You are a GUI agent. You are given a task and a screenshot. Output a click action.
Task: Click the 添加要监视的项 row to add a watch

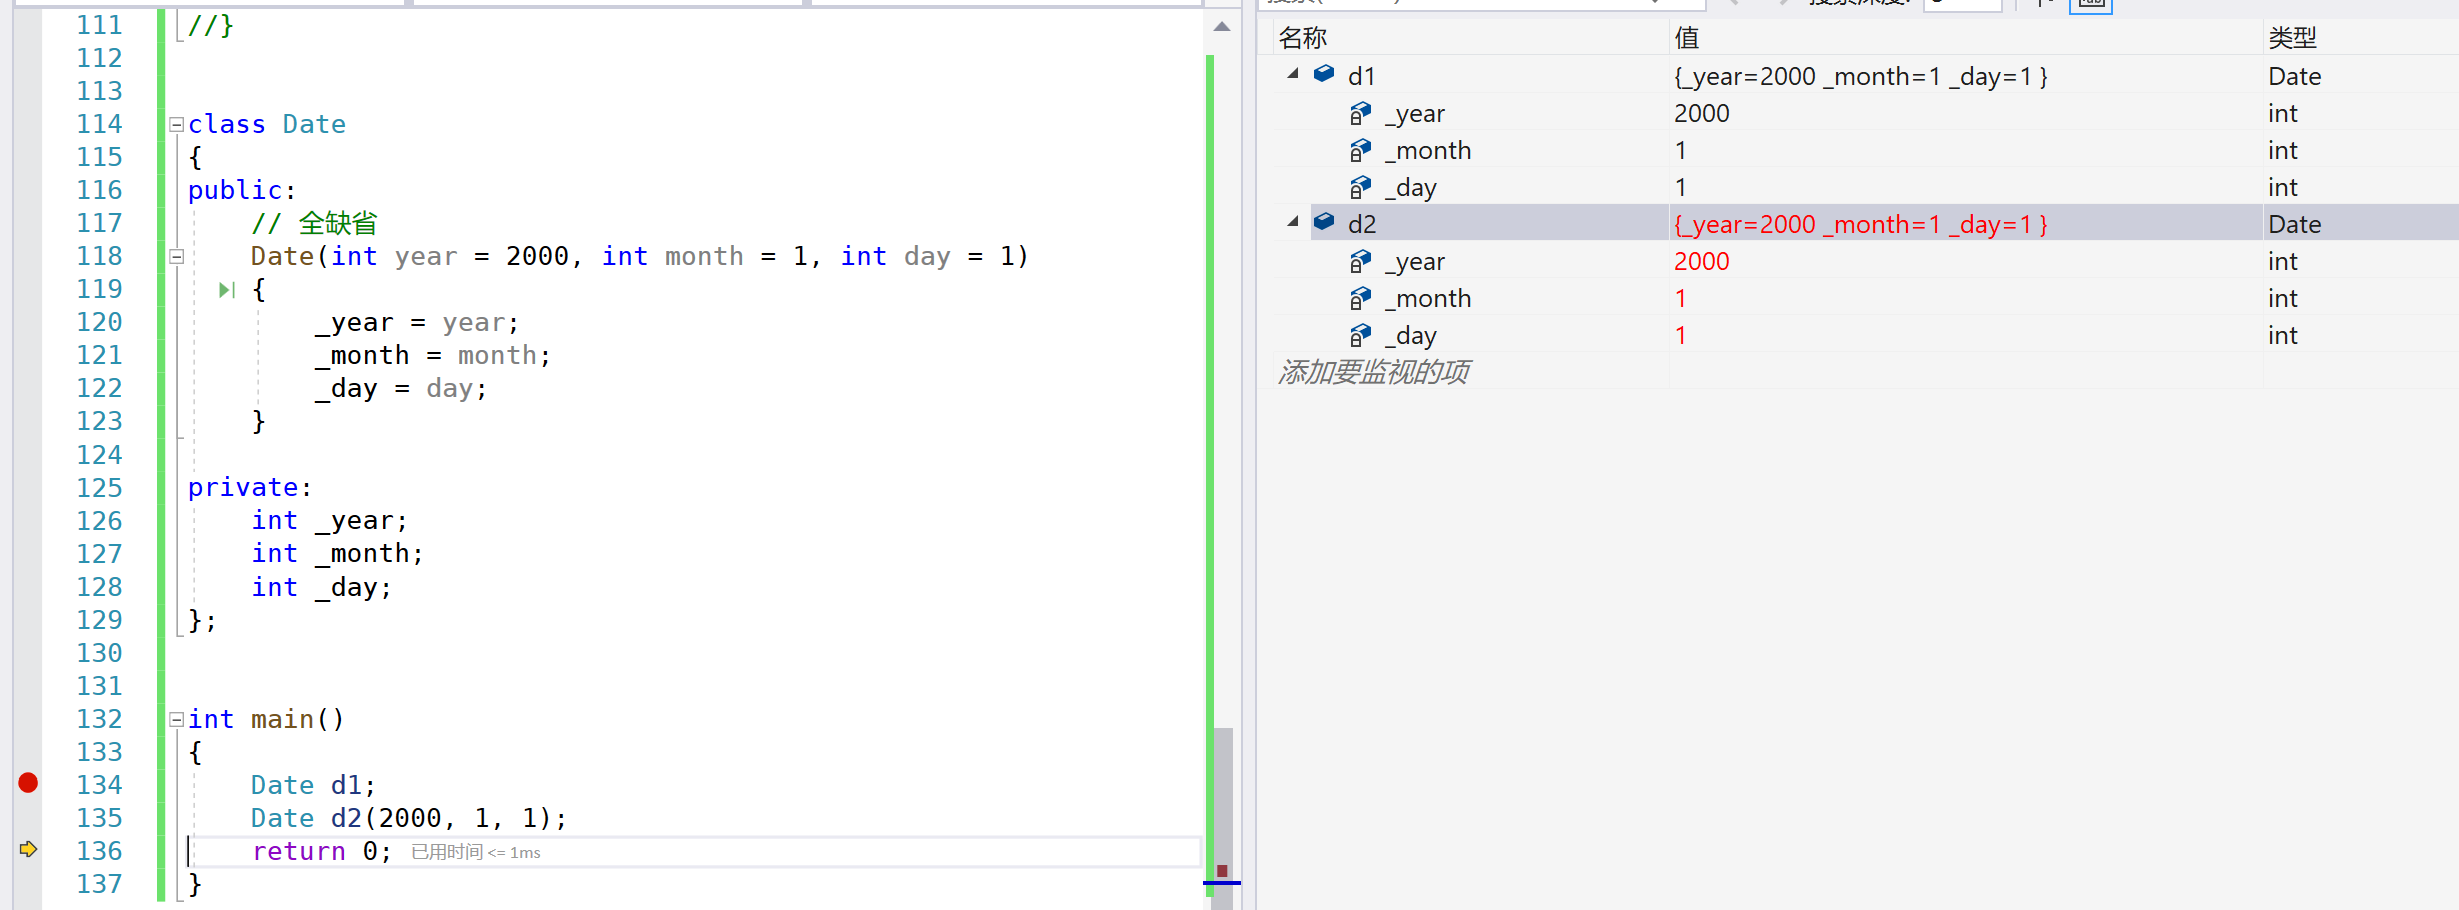pos(1374,371)
